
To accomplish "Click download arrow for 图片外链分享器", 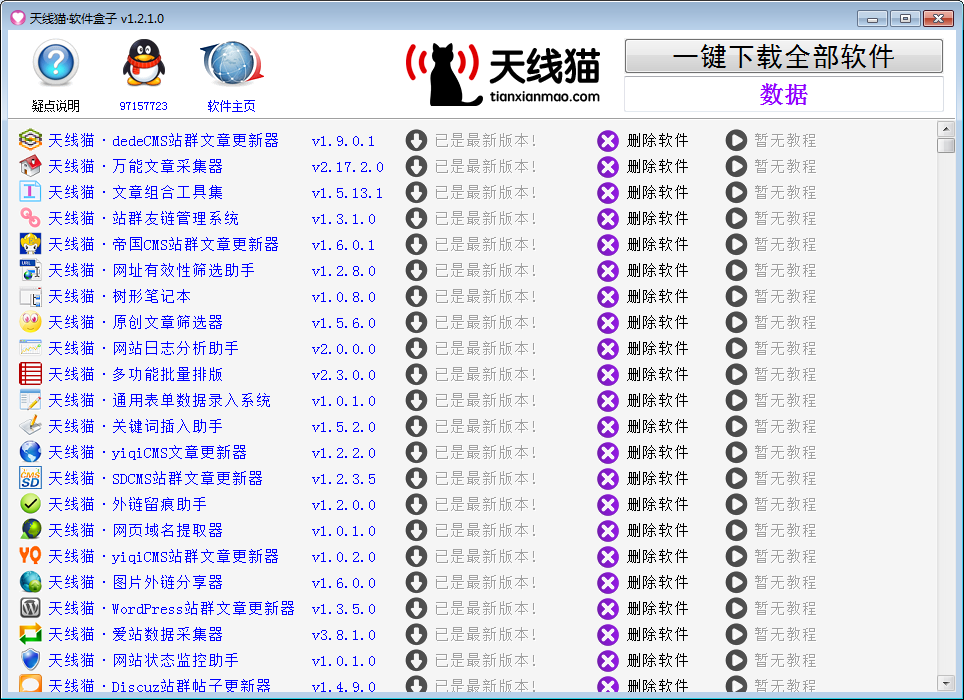I will point(416,582).
